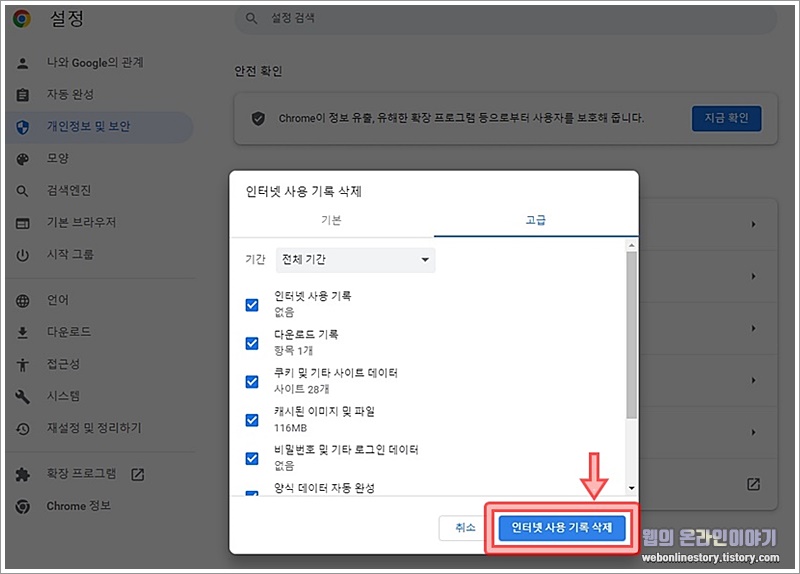Click the 취소 button in dialog
Viewport: 800px width, 574px height.
pos(465,528)
